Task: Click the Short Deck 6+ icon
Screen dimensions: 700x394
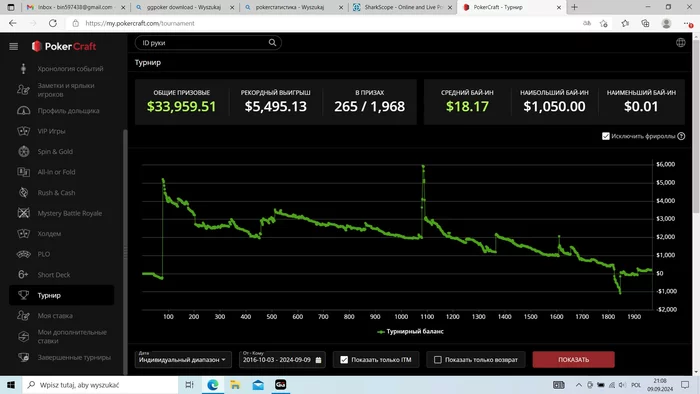Action: point(23,274)
